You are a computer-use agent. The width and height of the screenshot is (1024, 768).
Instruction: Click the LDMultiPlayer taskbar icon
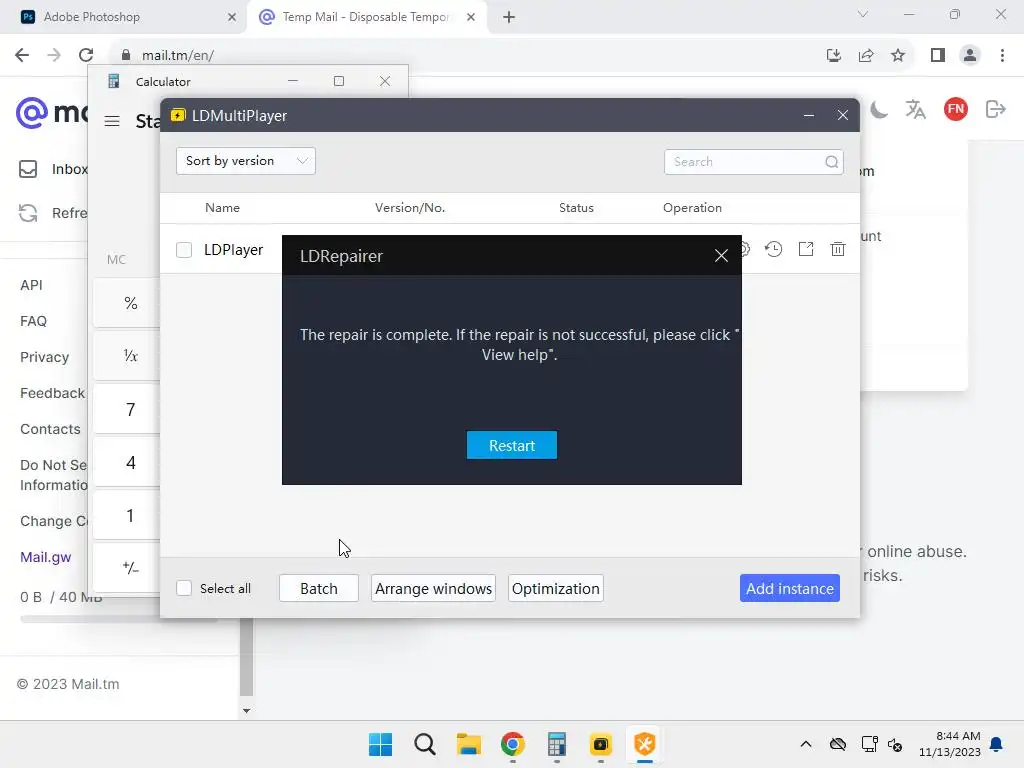[601, 744]
